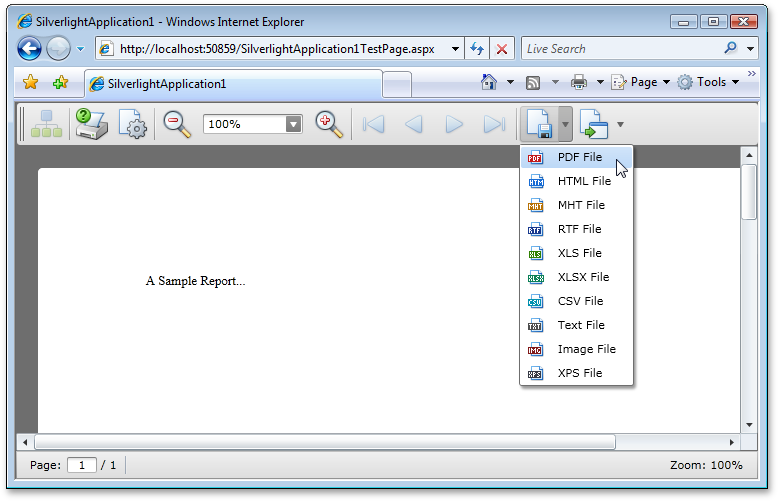Image resolution: width=778 pixels, height=501 pixels.
Task: Click the vertical scrollbar down arrow
Action: [x=749, y=425]
